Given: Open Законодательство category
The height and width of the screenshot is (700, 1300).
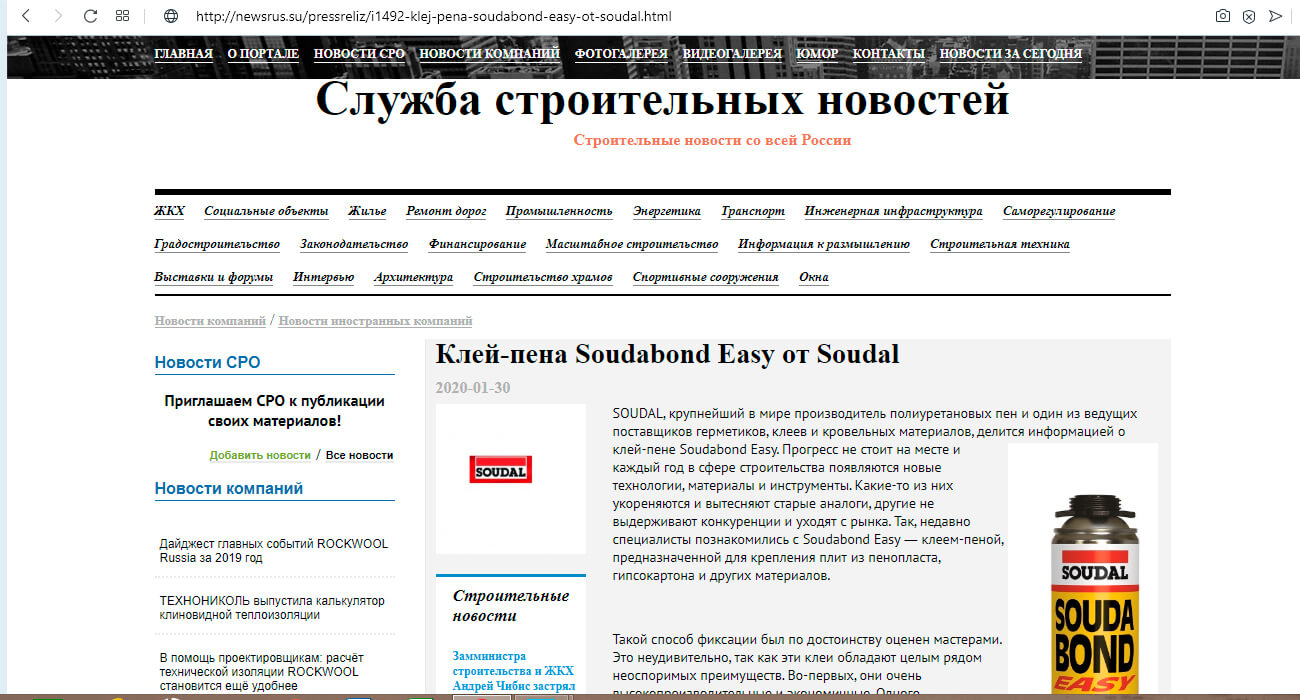Looking at the screenshot, I should tap(354, 244).
